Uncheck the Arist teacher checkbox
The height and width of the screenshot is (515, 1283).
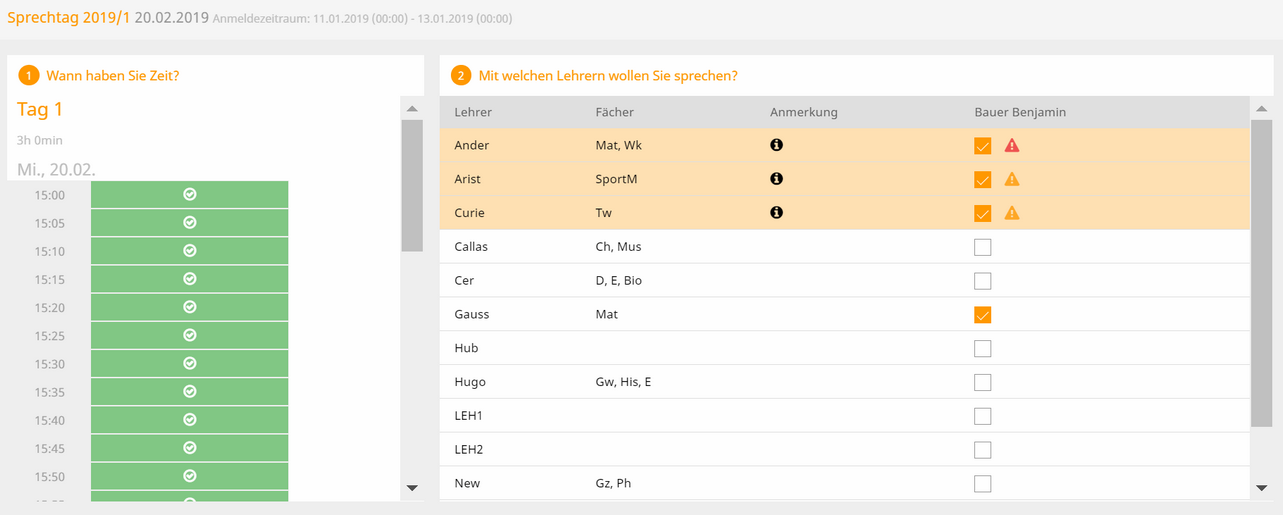click(983, 180)
